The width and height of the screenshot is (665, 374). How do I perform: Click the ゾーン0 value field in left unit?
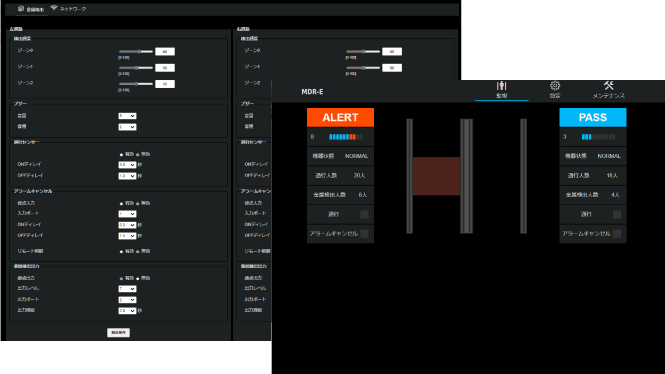point(165,51)
